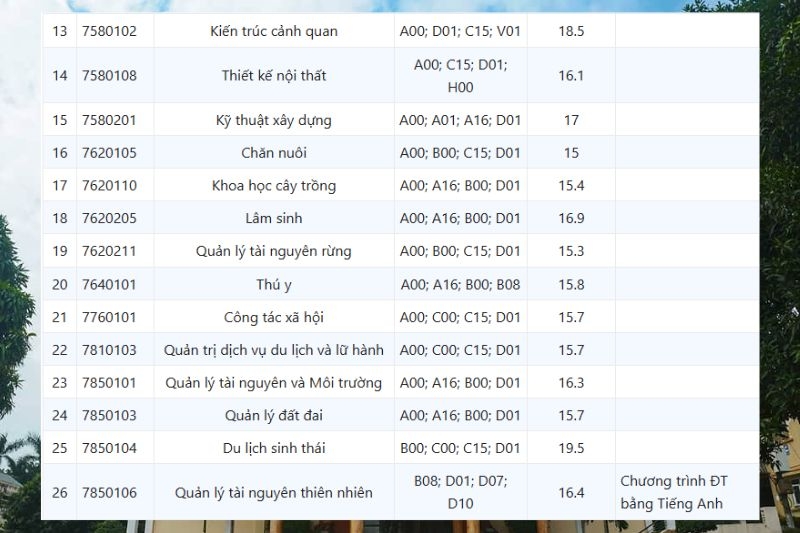Select 'Khoa học cây trồng' cell

coord(274,186)
